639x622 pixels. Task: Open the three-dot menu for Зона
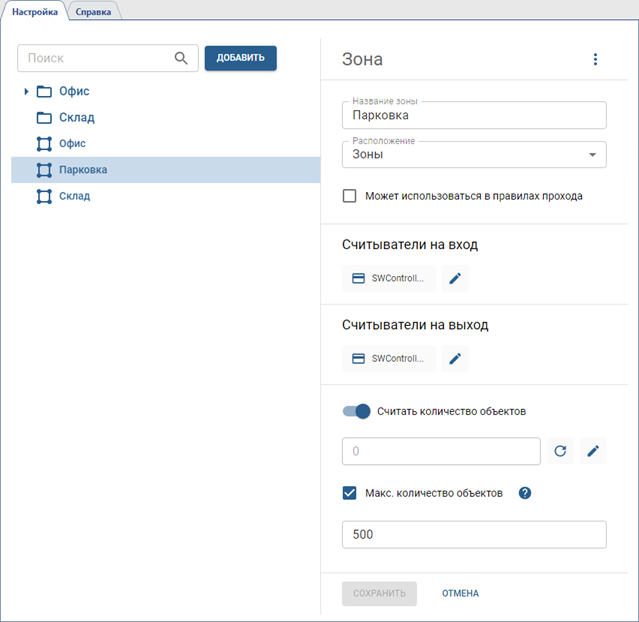[x=595, y=60]
